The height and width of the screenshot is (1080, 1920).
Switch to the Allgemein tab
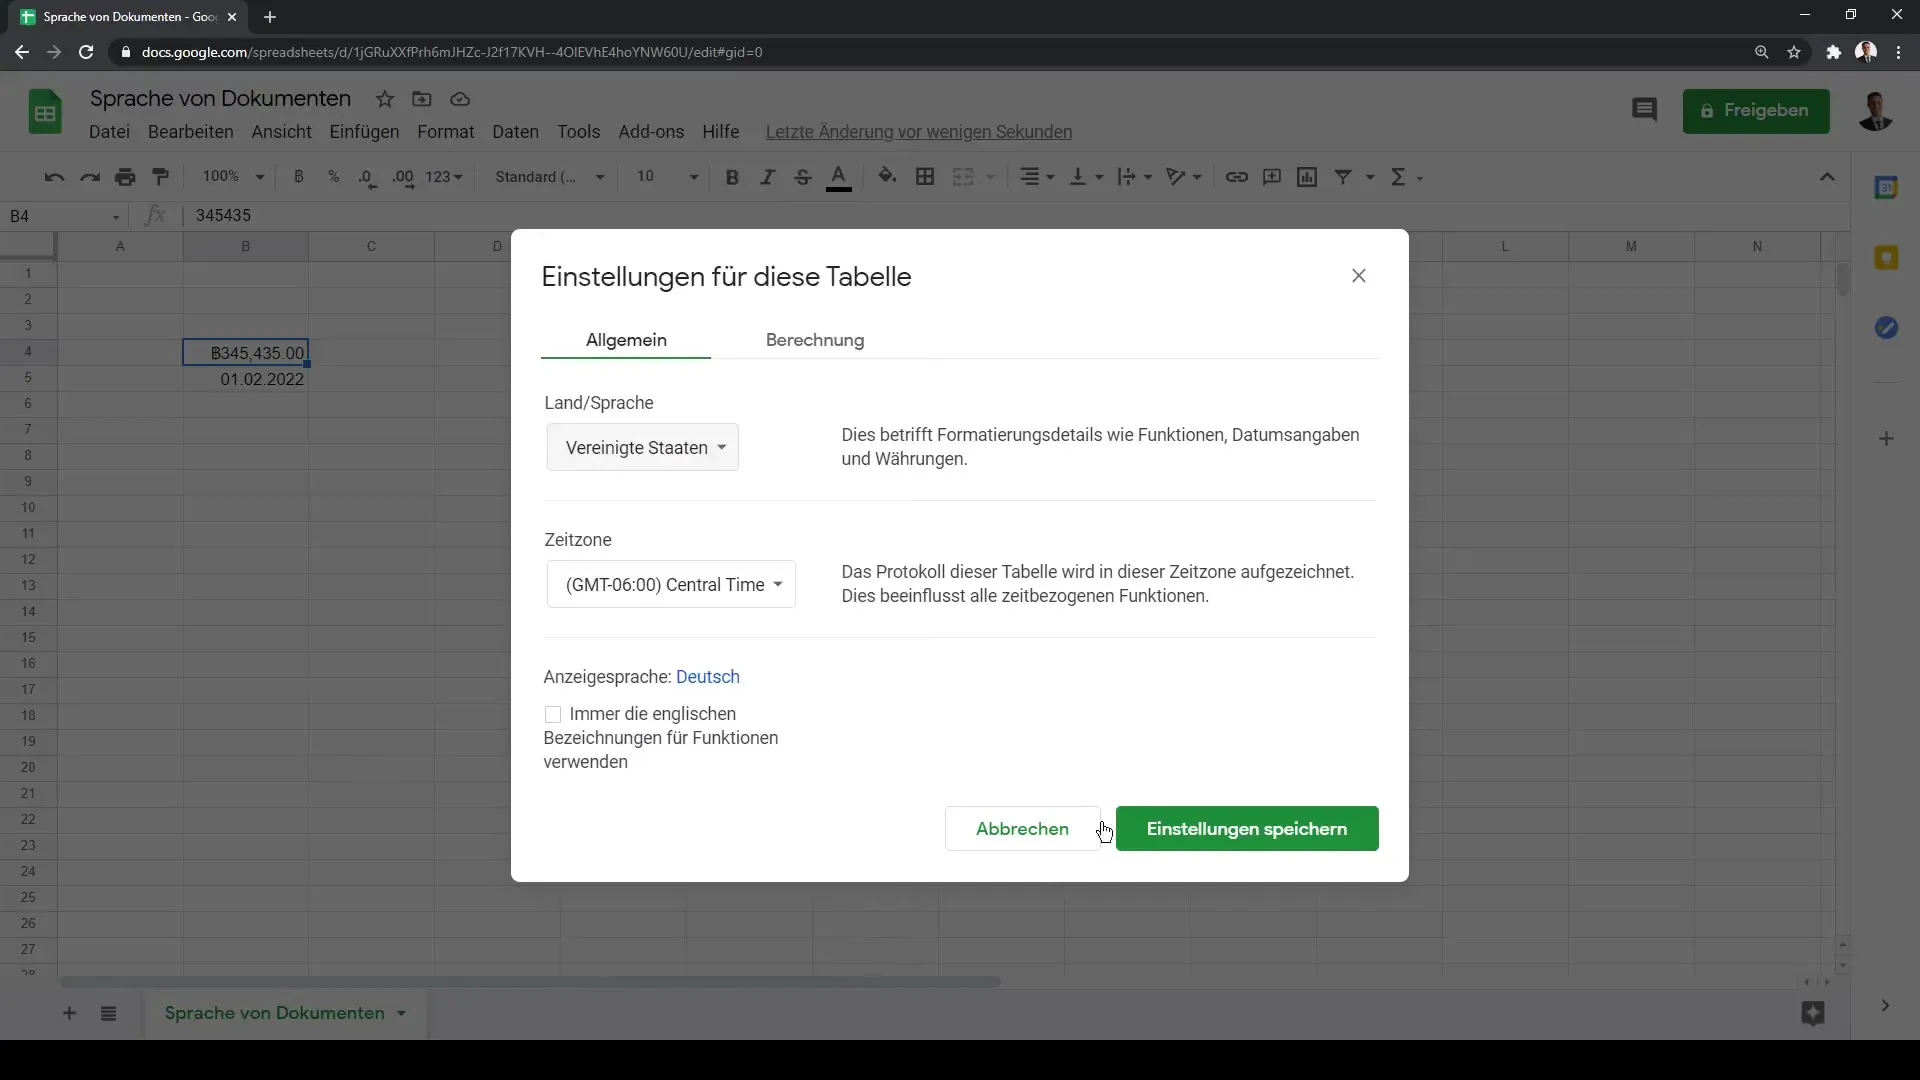626,340
